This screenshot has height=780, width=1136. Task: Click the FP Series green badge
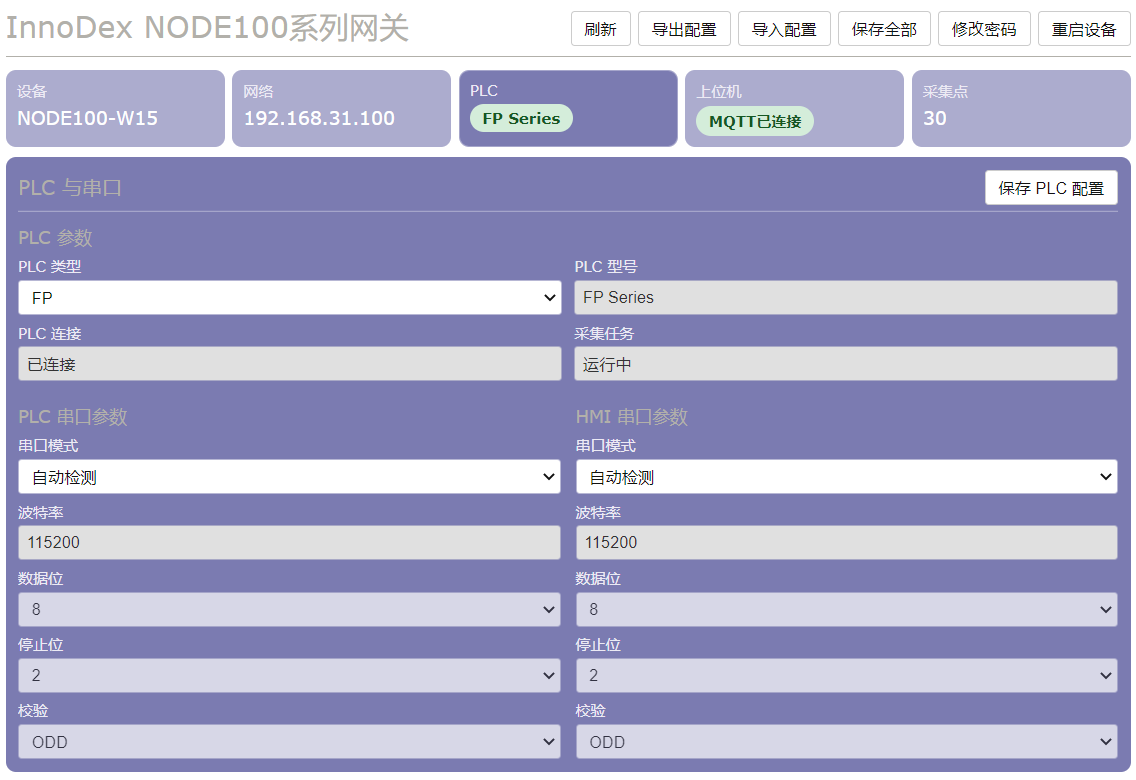(x=521, y=118)
